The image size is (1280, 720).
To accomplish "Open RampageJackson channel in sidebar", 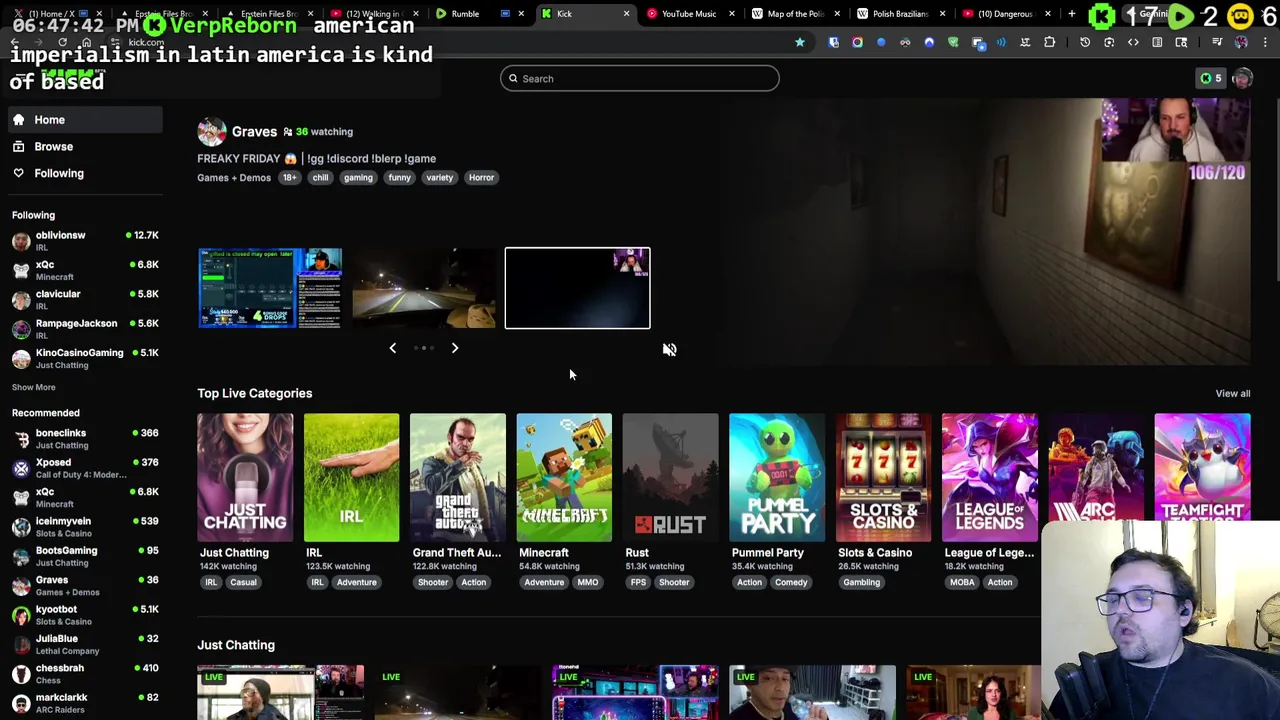I will pyautogui.click(x=85, y=329).
